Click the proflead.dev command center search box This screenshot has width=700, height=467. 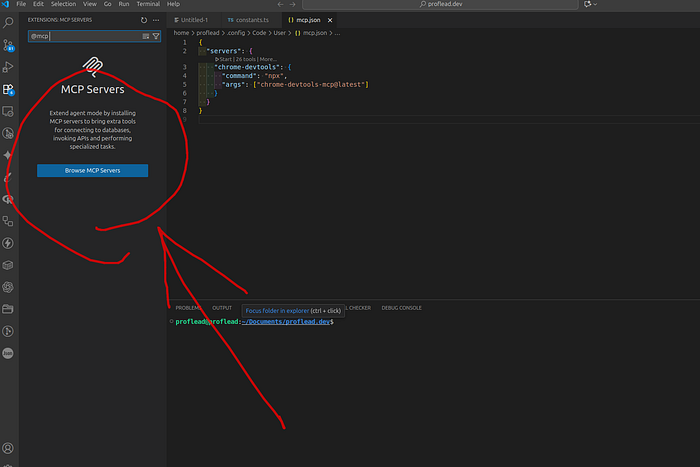coord(440,4)
